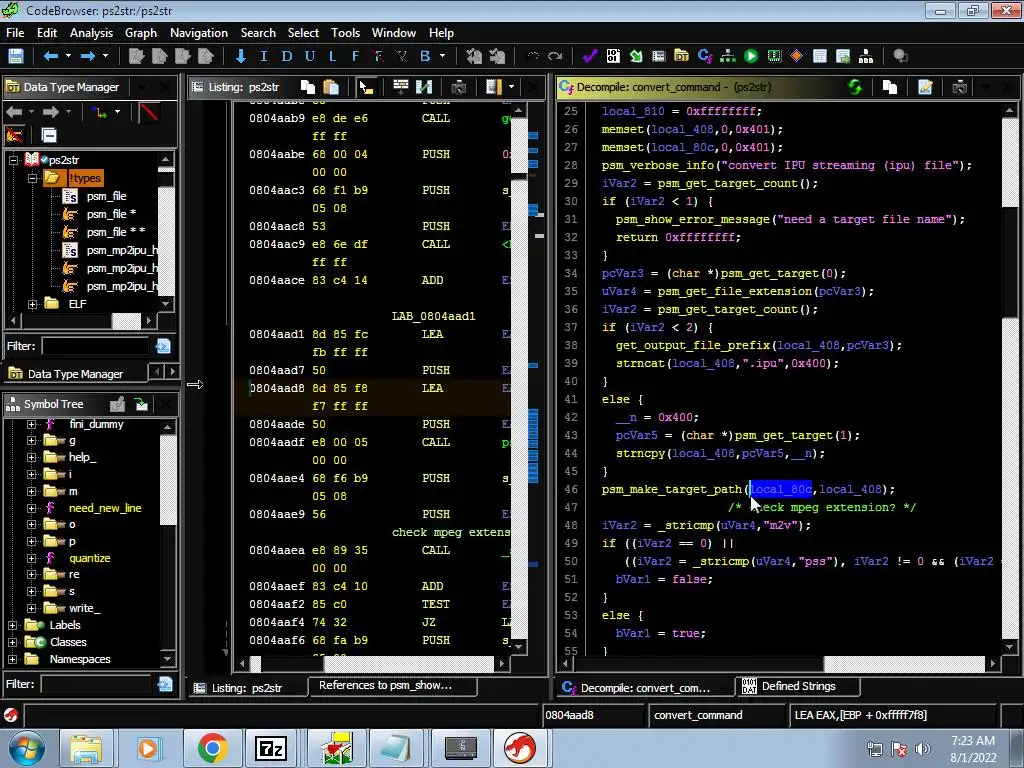Click Windows Start button
This screenshot has width=1024, height=768.
(x=27, y=748)
